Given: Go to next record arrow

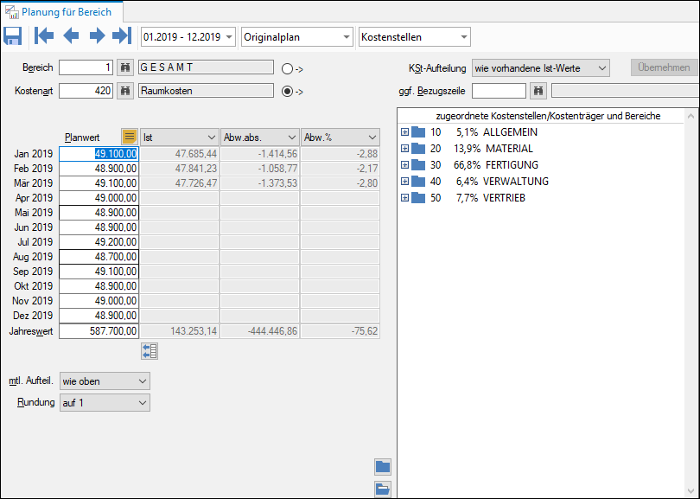Looking at the screenshot, I should pos(97,36).
